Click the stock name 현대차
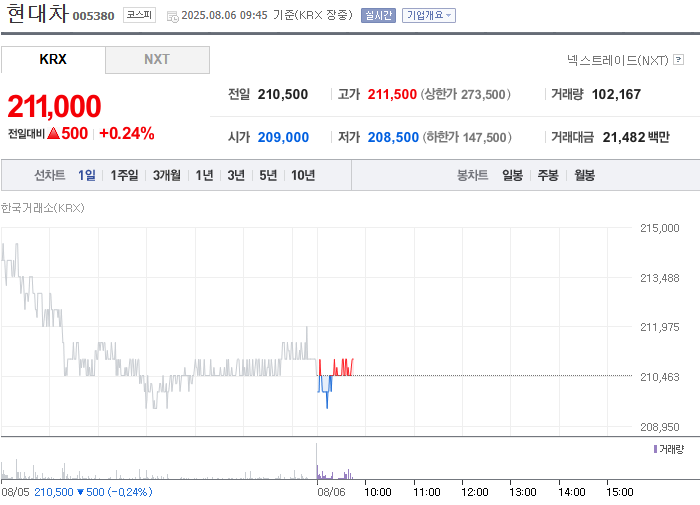This screenshot has width=700, height=505. [38, 13]
